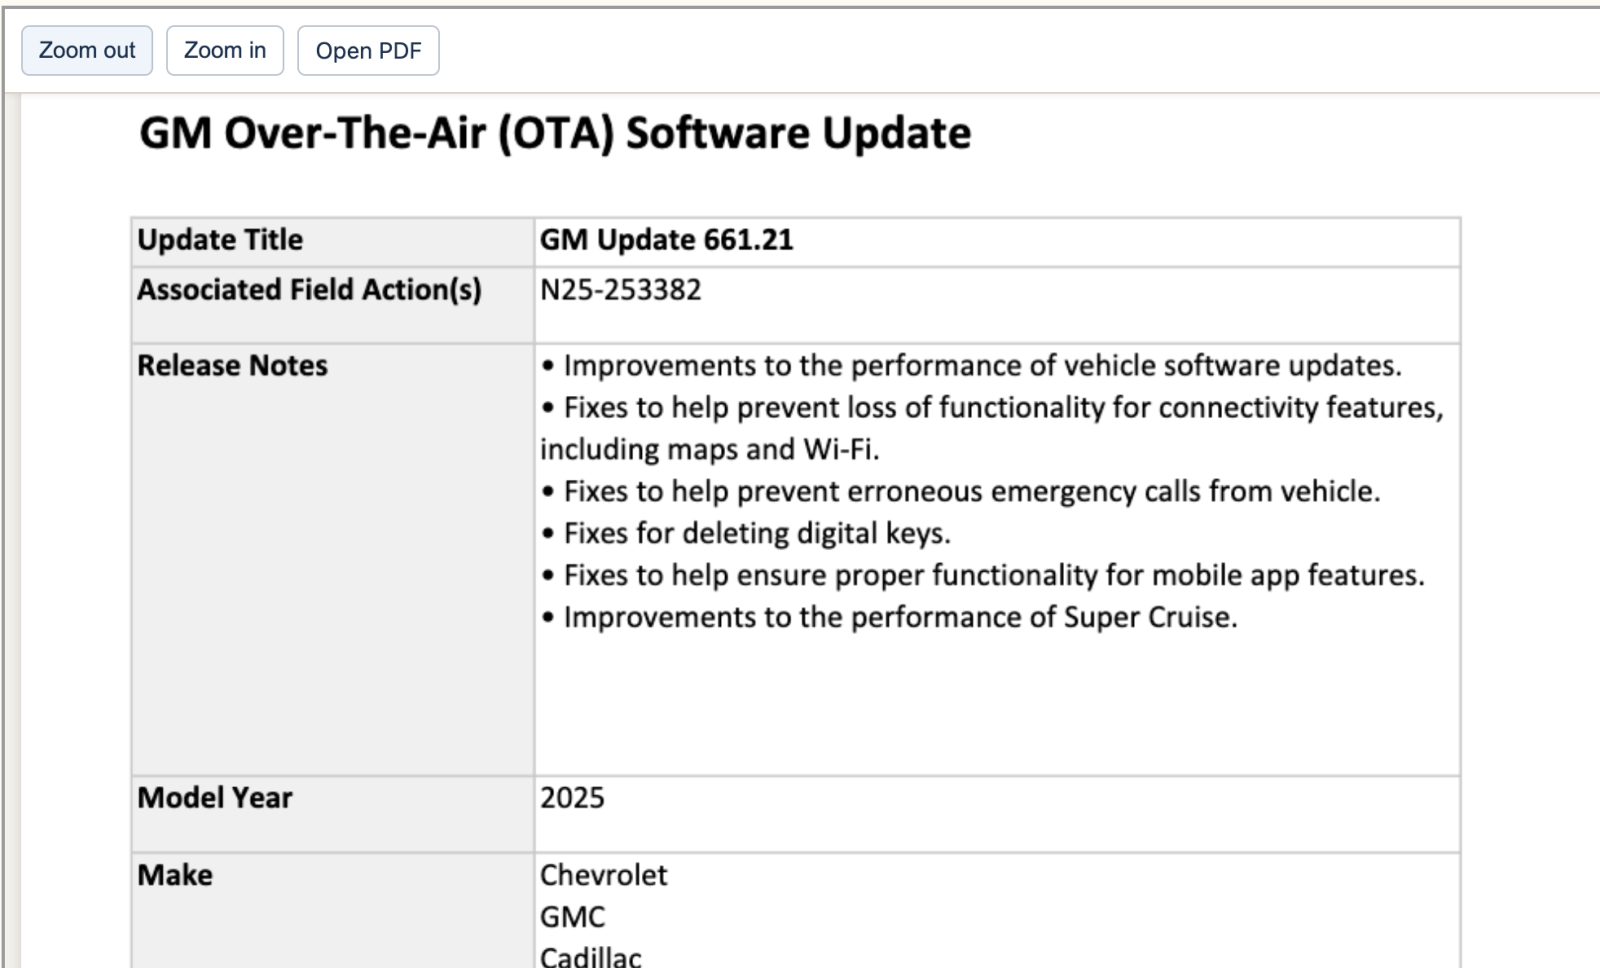
Task: Click the note about connectivity features loss
Action: click(993, 408)
